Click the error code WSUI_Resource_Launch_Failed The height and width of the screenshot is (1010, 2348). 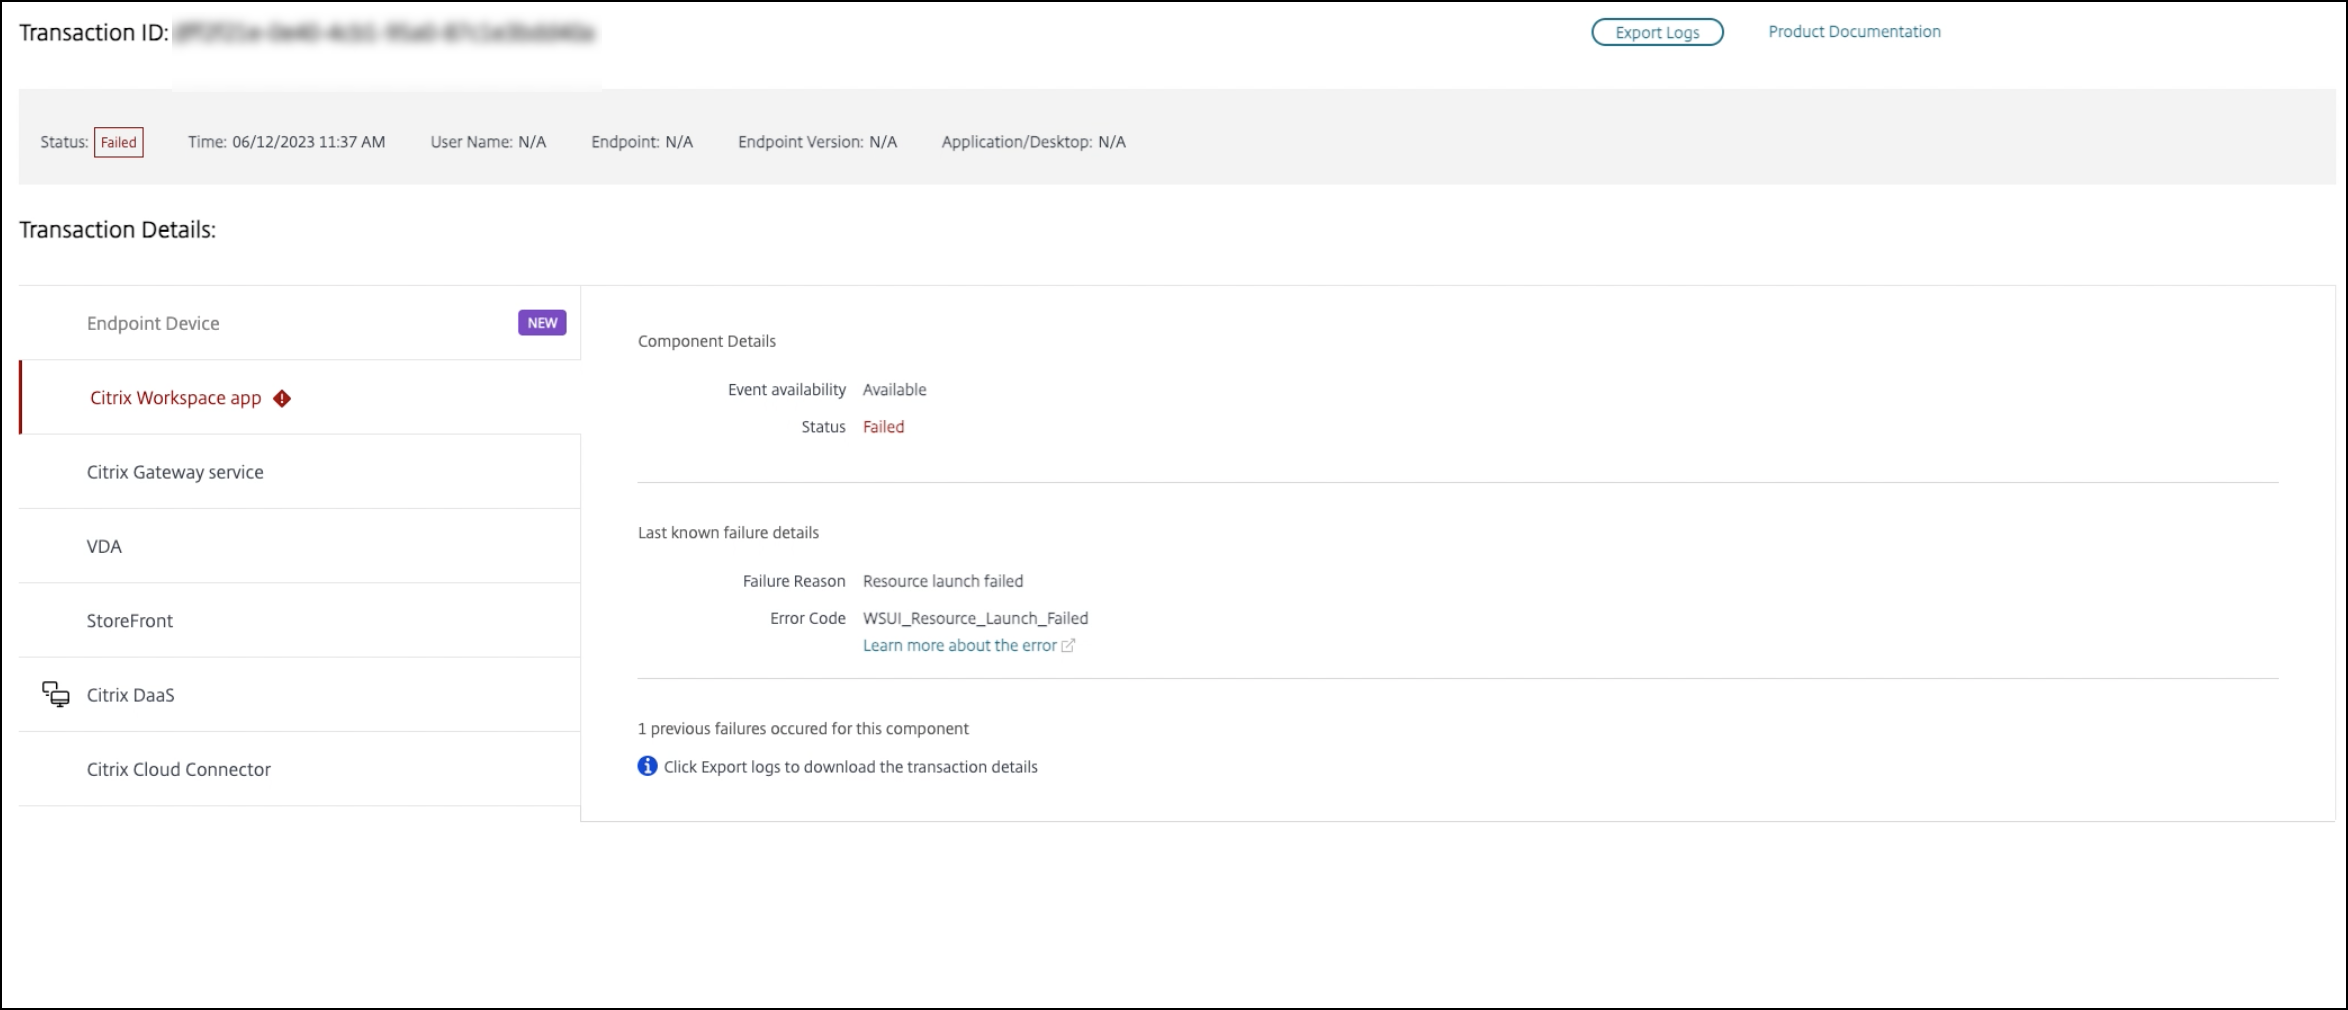tap(975, 618)
